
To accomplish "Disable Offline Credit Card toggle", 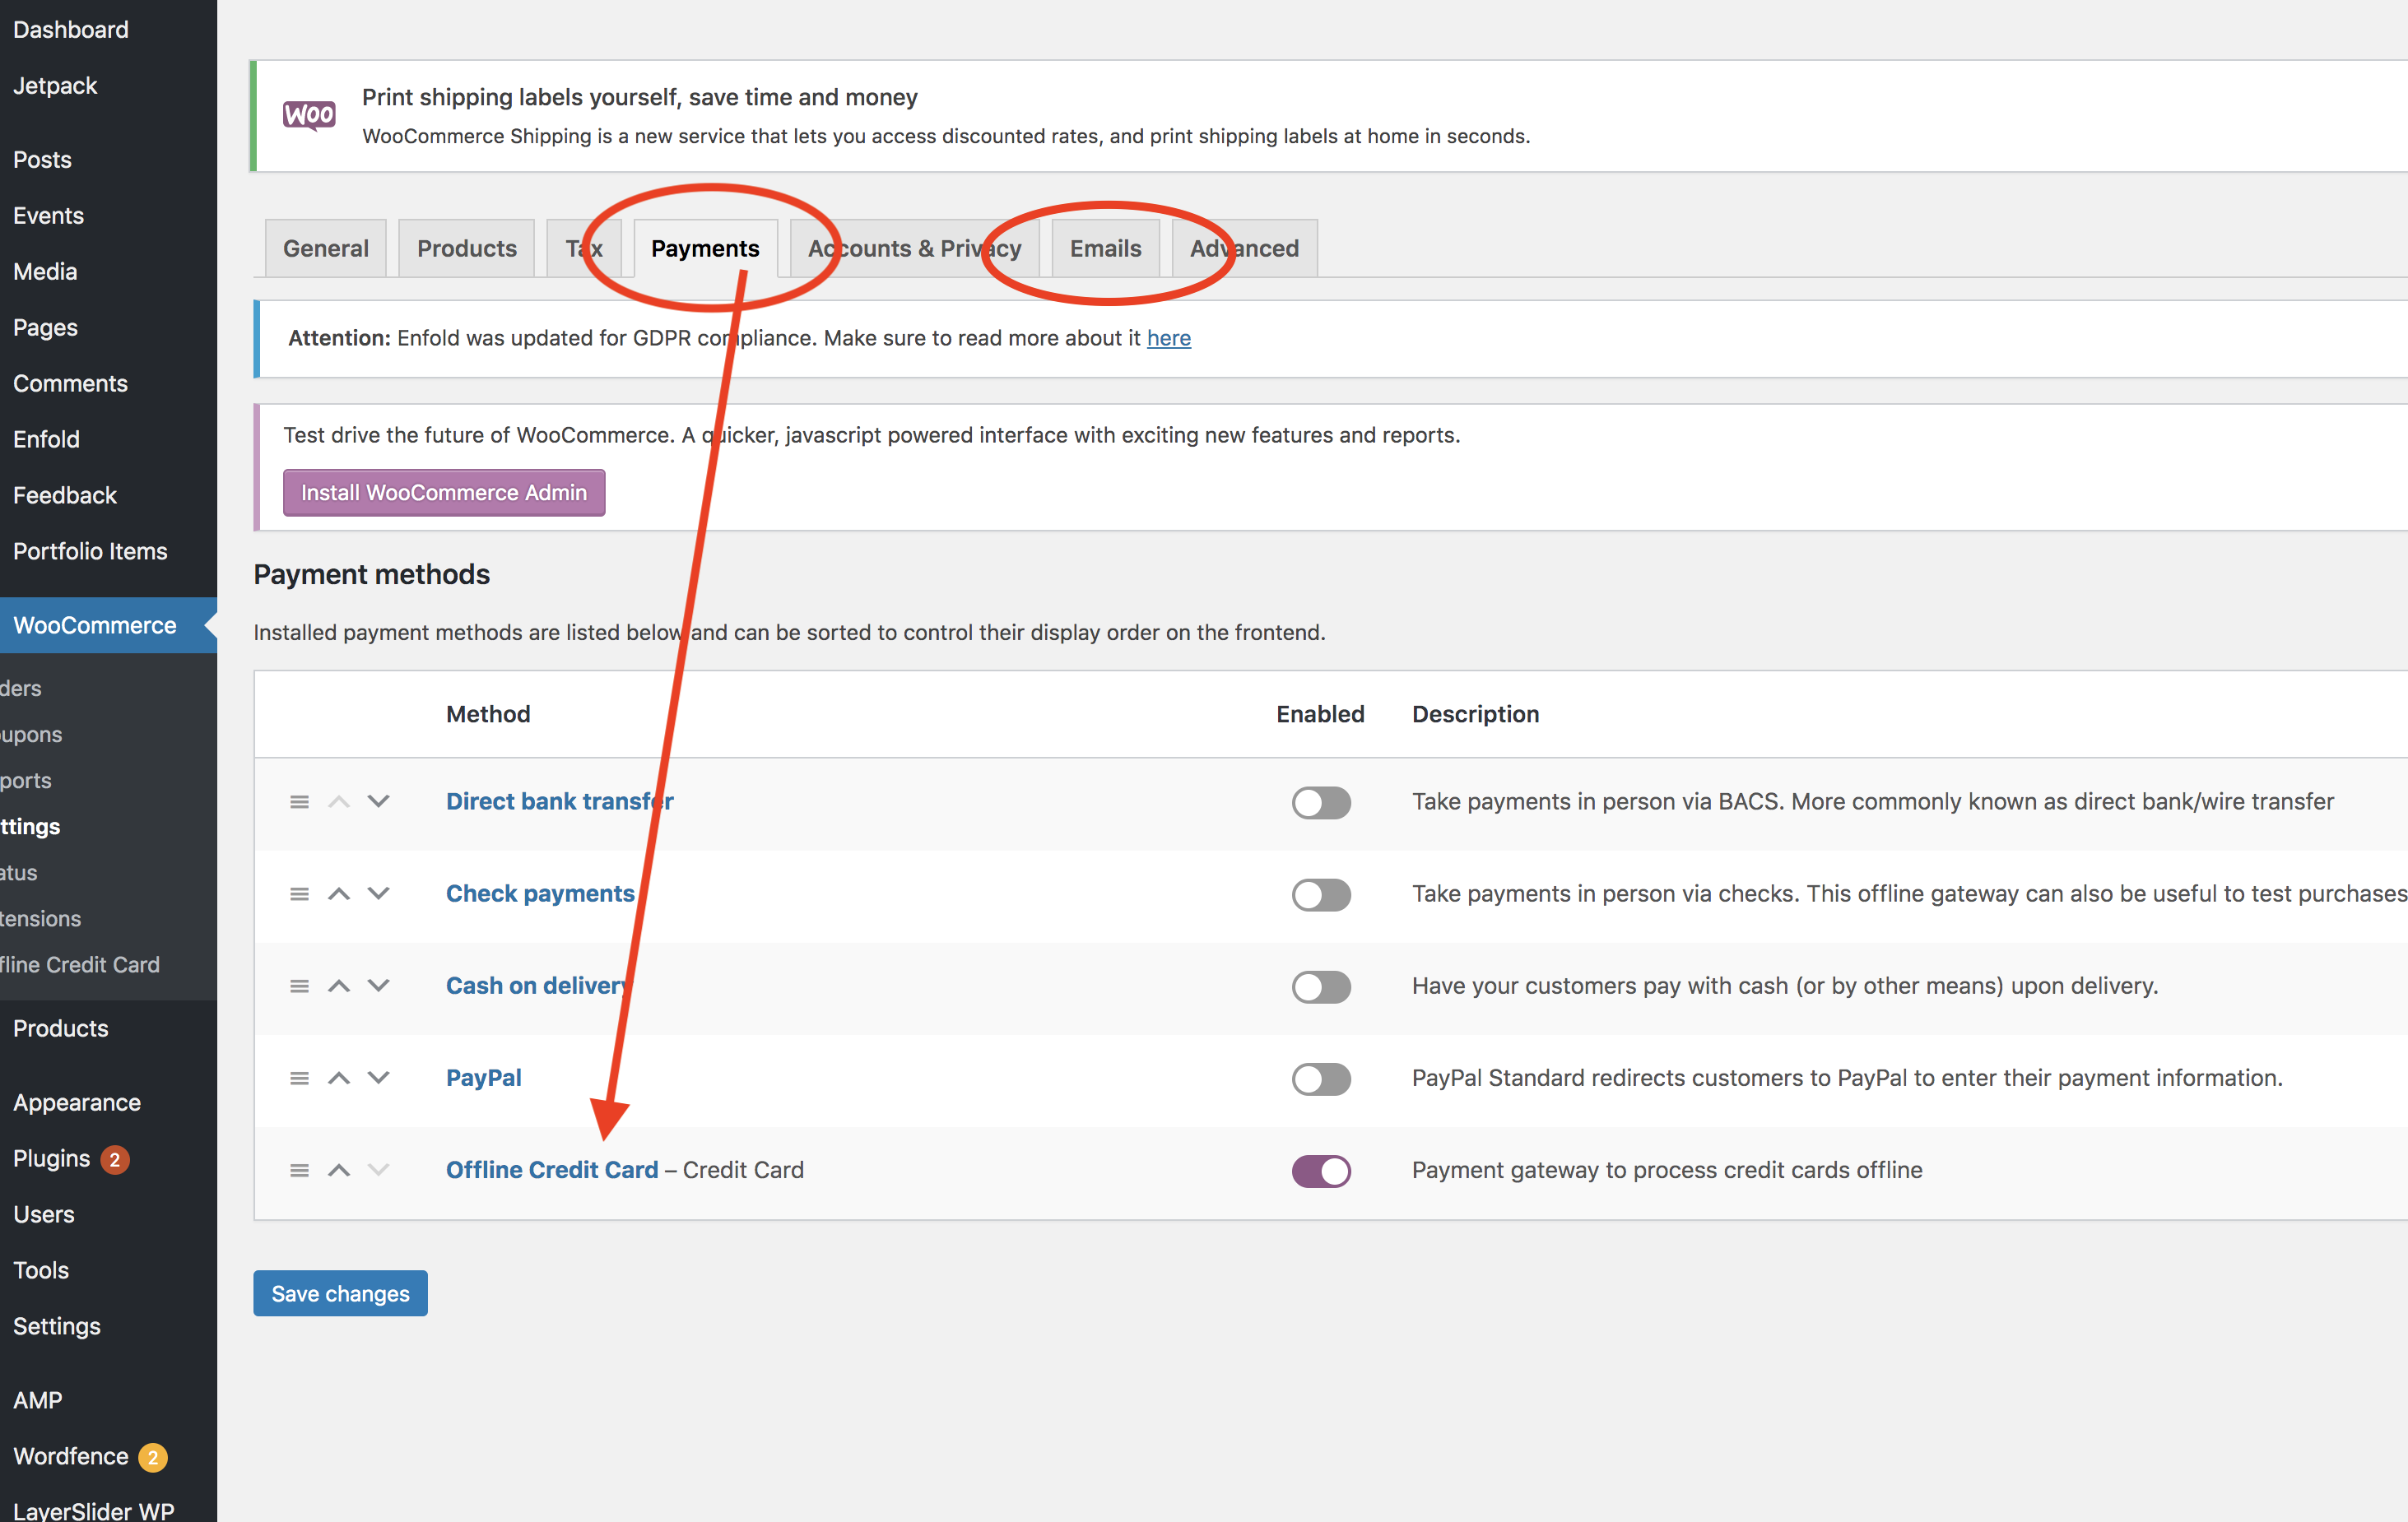I will coord(1321,1170).
